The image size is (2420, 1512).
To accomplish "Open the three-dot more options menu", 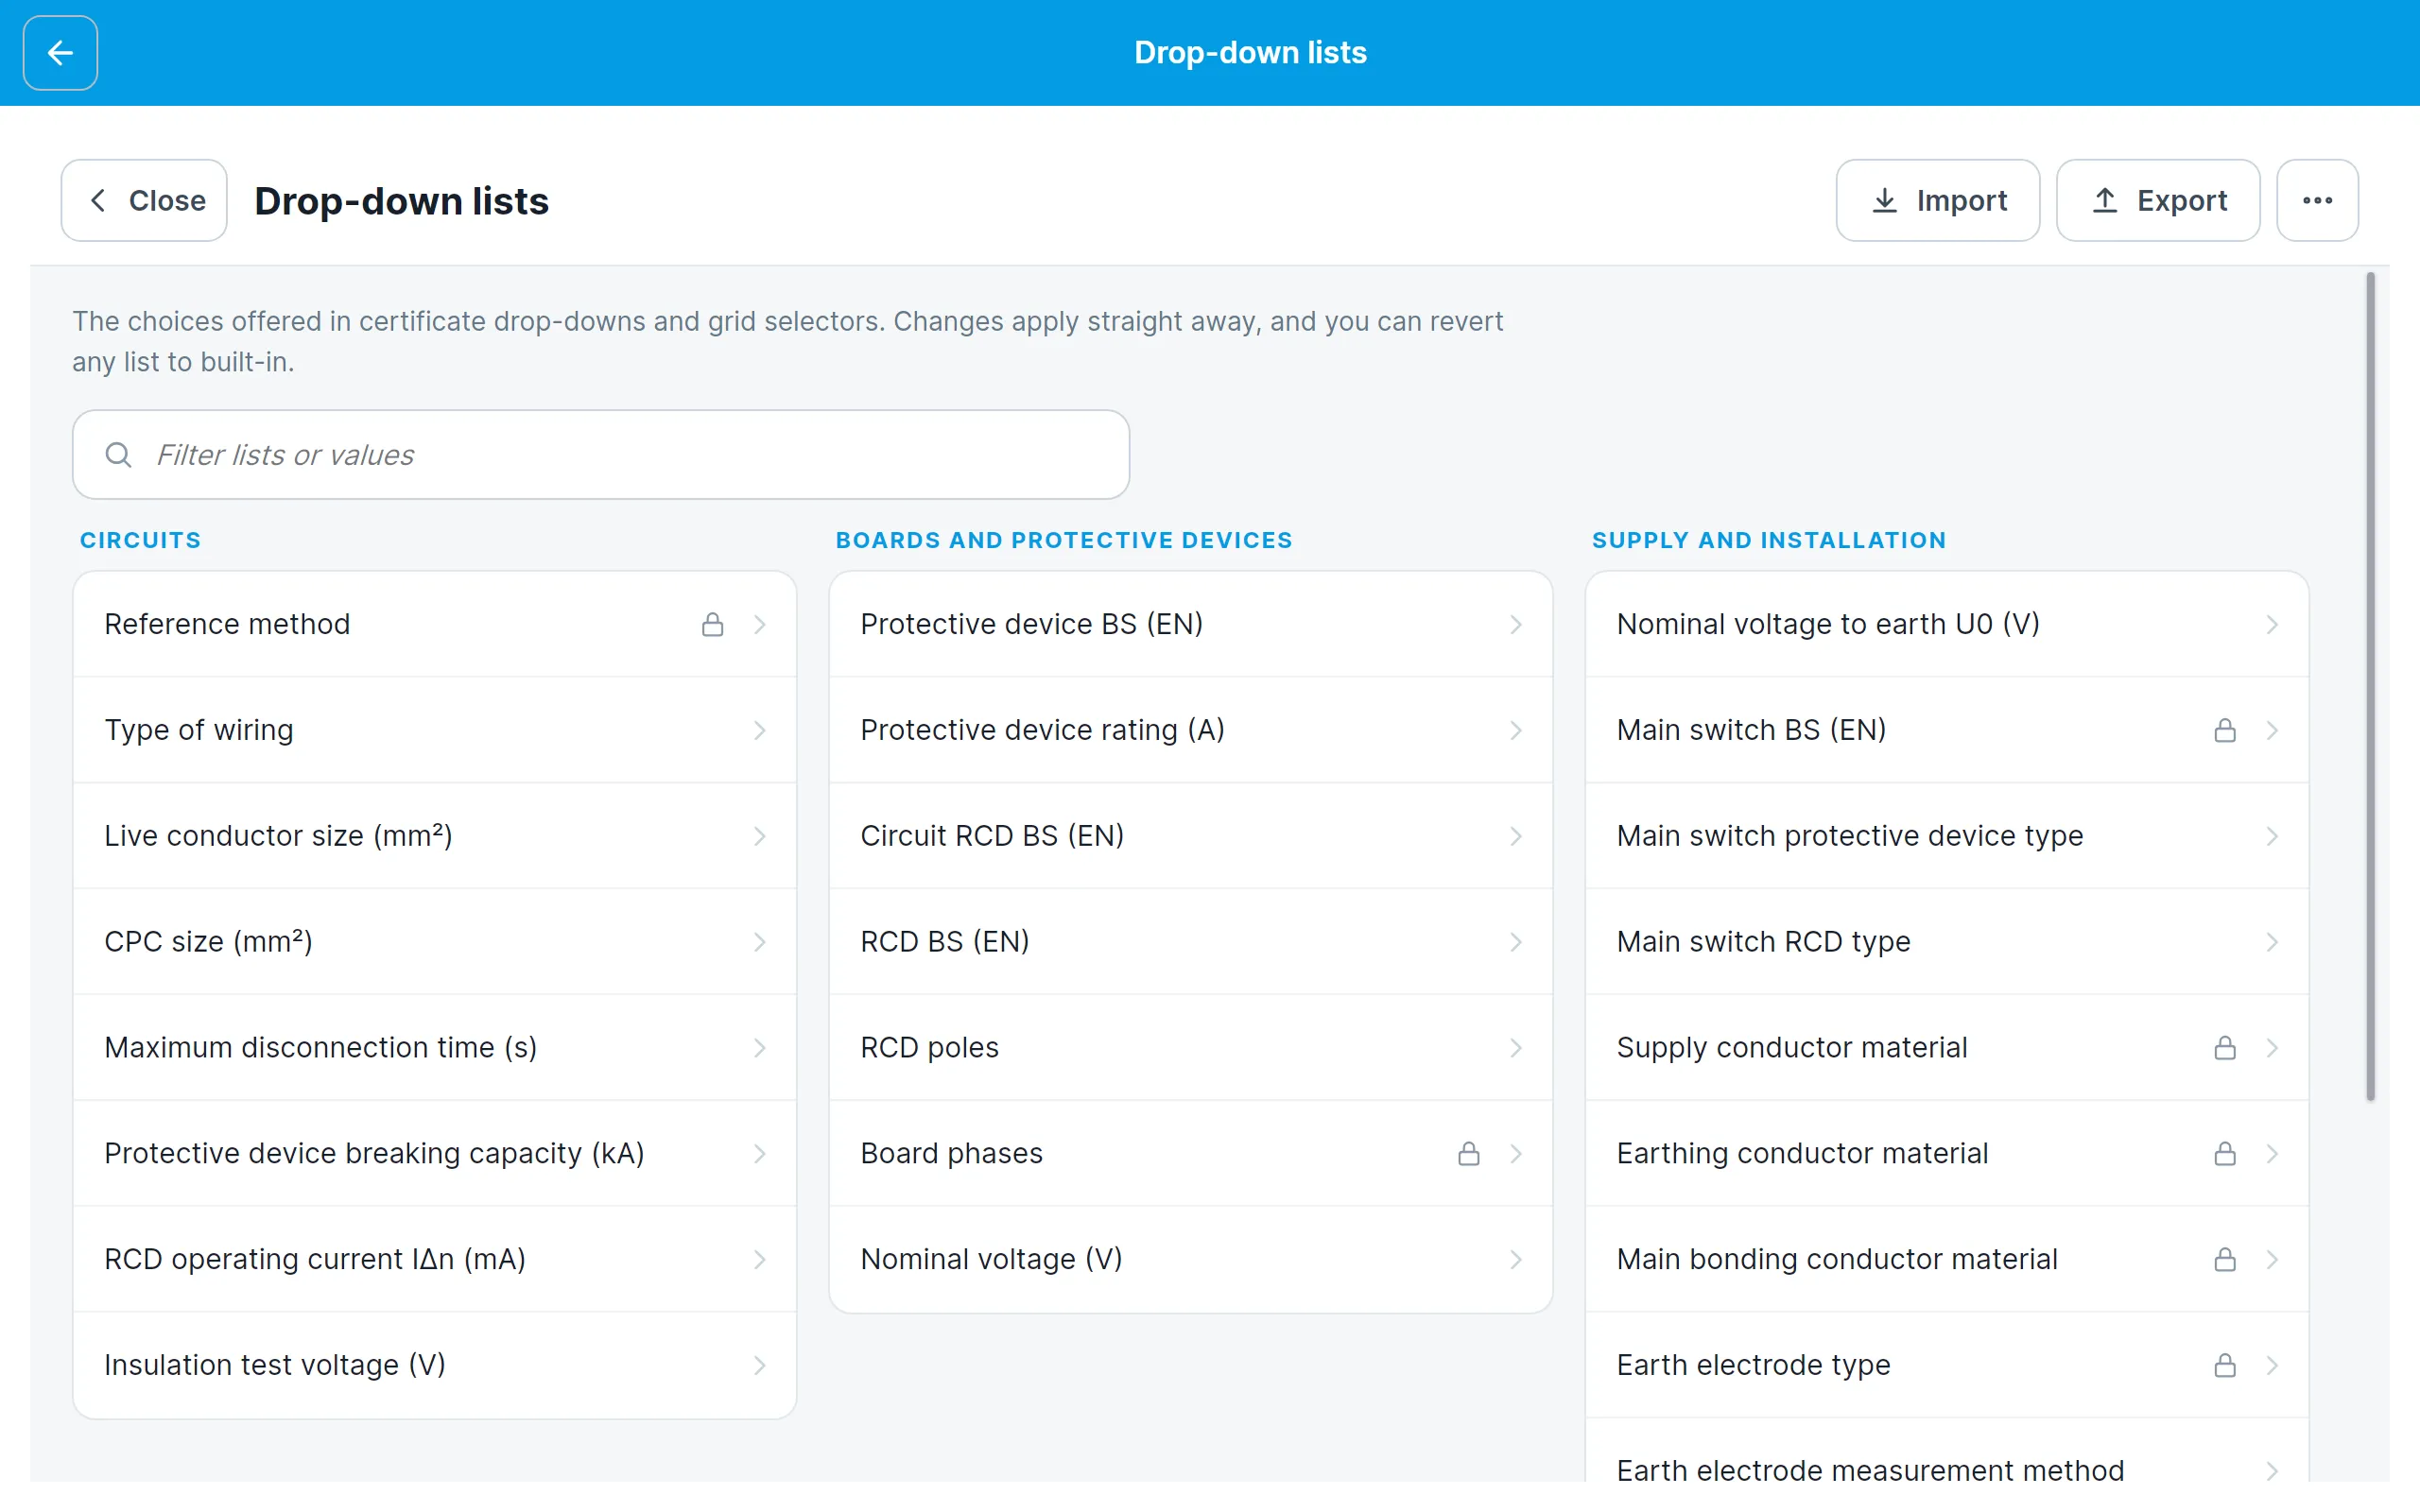I will click(2317, 200).
